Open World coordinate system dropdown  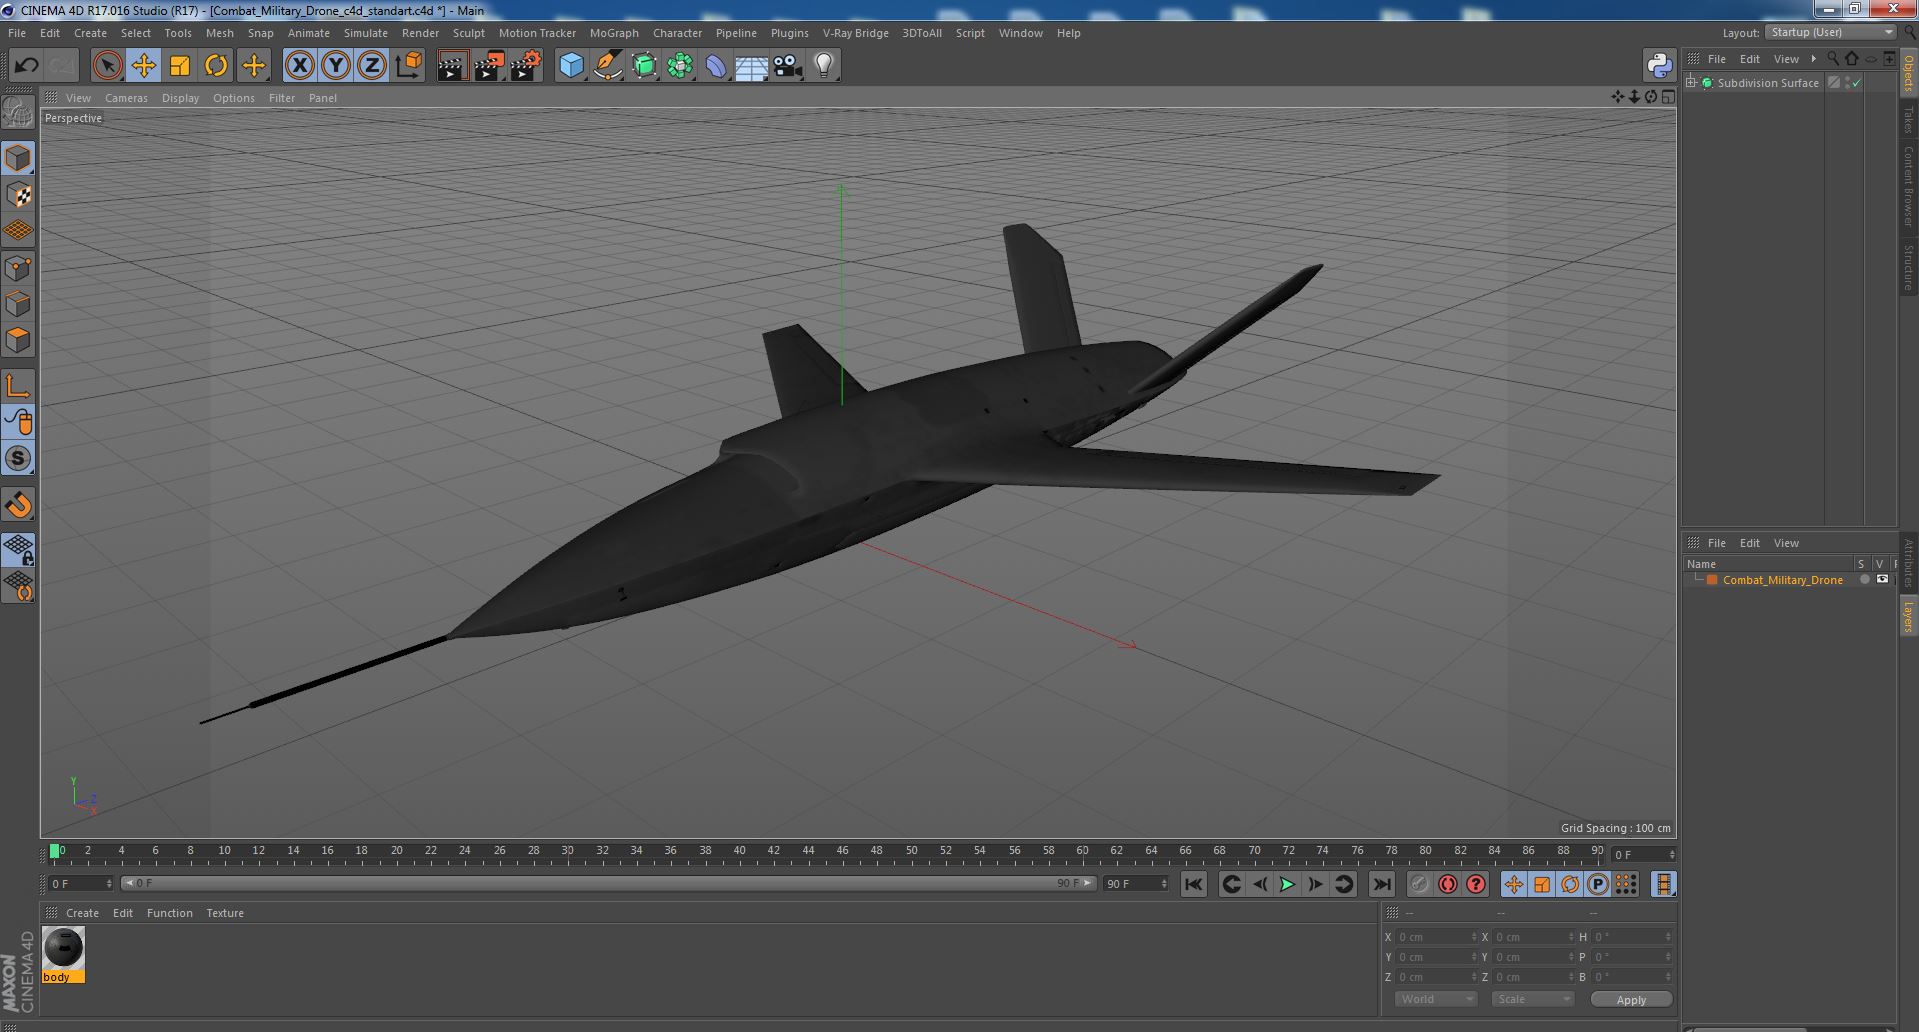click(1435, 999)
